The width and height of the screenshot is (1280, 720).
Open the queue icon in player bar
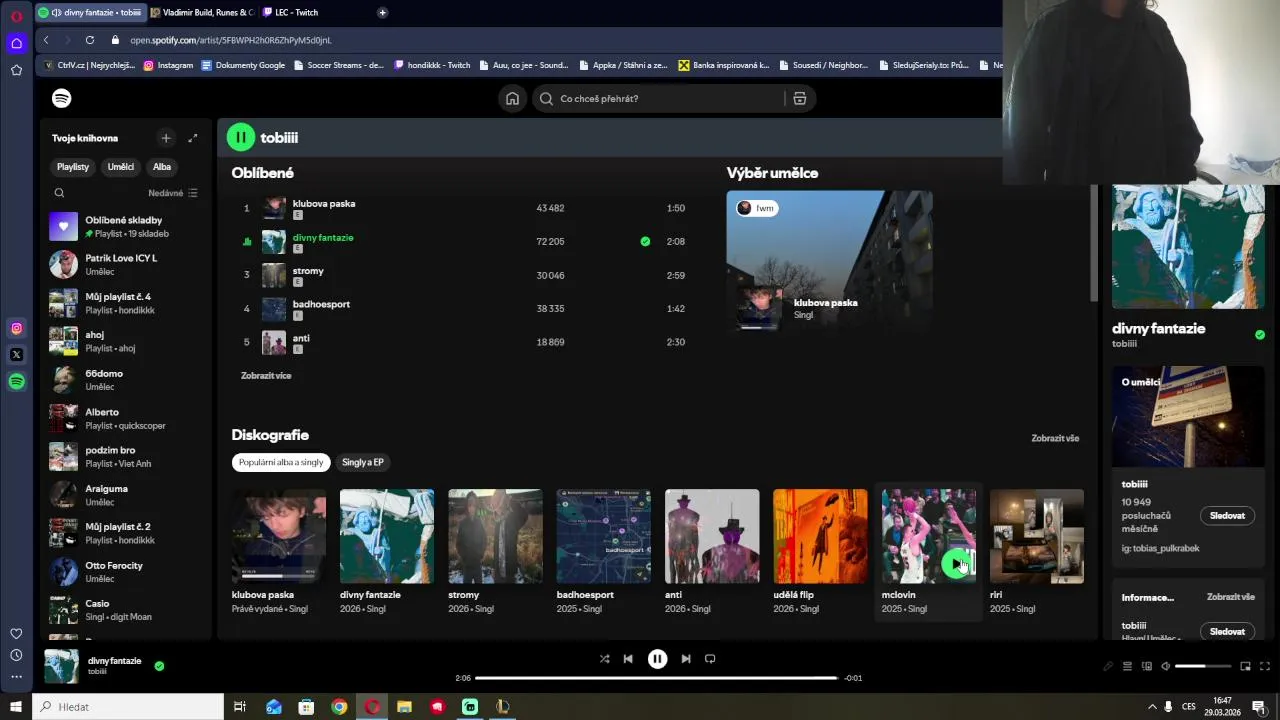[1127, 666]
